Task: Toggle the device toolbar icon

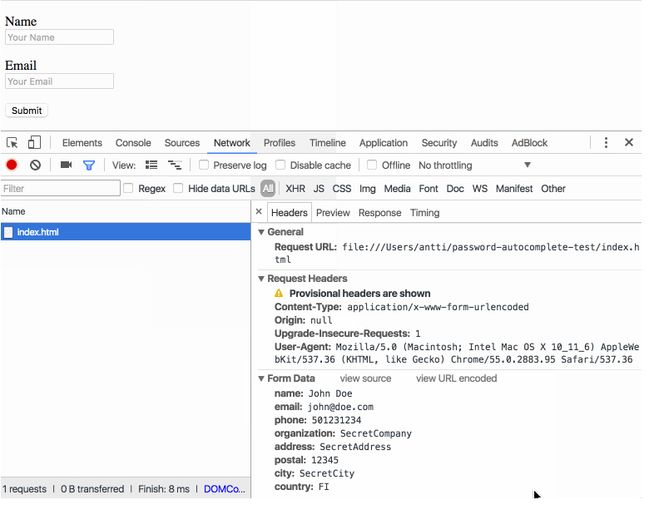Action: [x=34, y=142]
